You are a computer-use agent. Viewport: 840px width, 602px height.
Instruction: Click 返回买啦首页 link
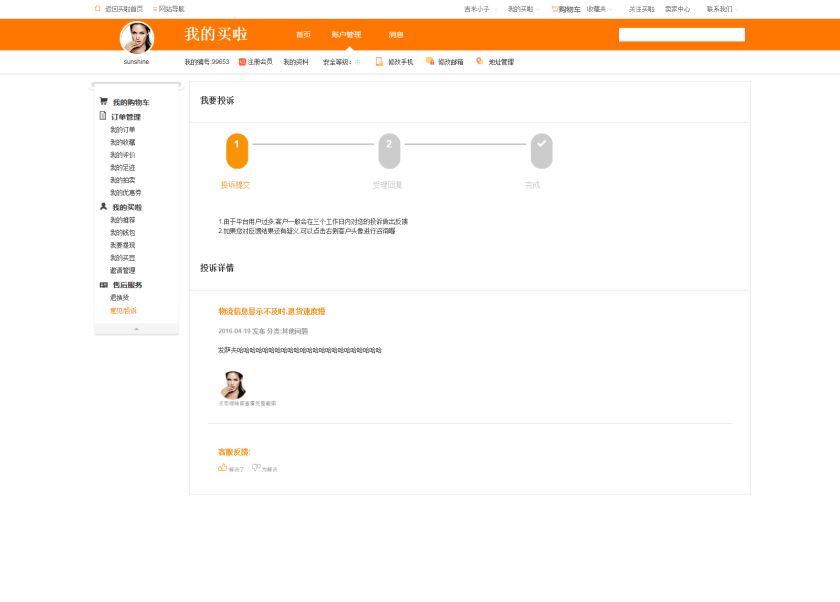point(124,9)
